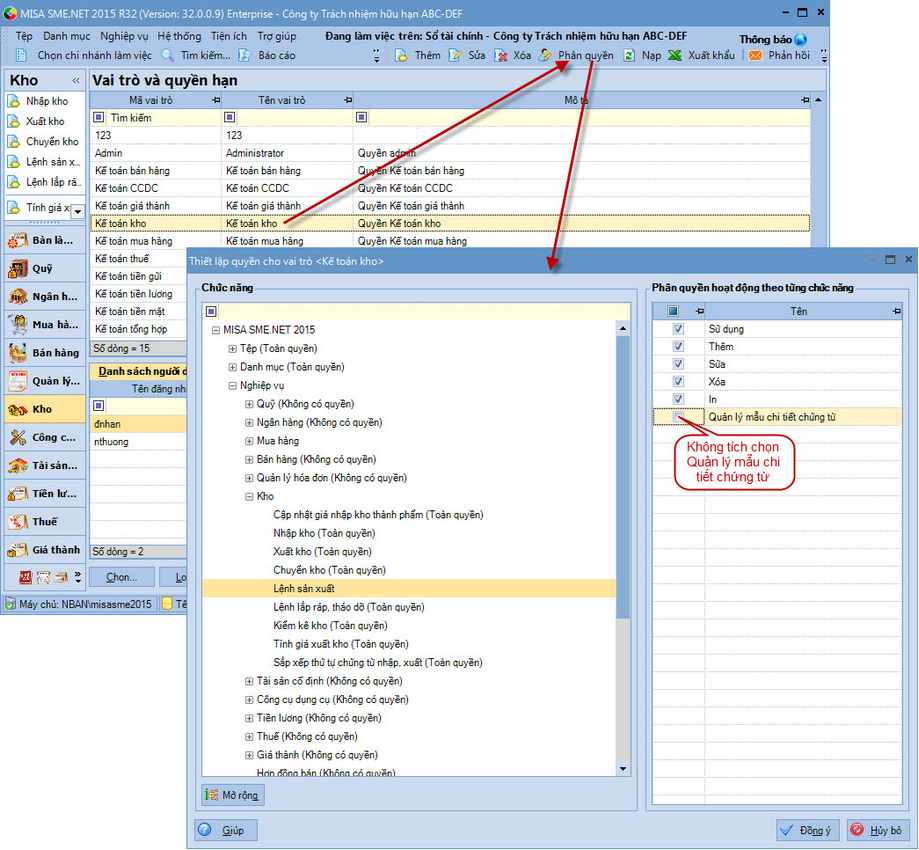Click the Mở rộng button
The height and width of the screenshot is (850, 919).
pyautogui.click(x=233, y=795)
